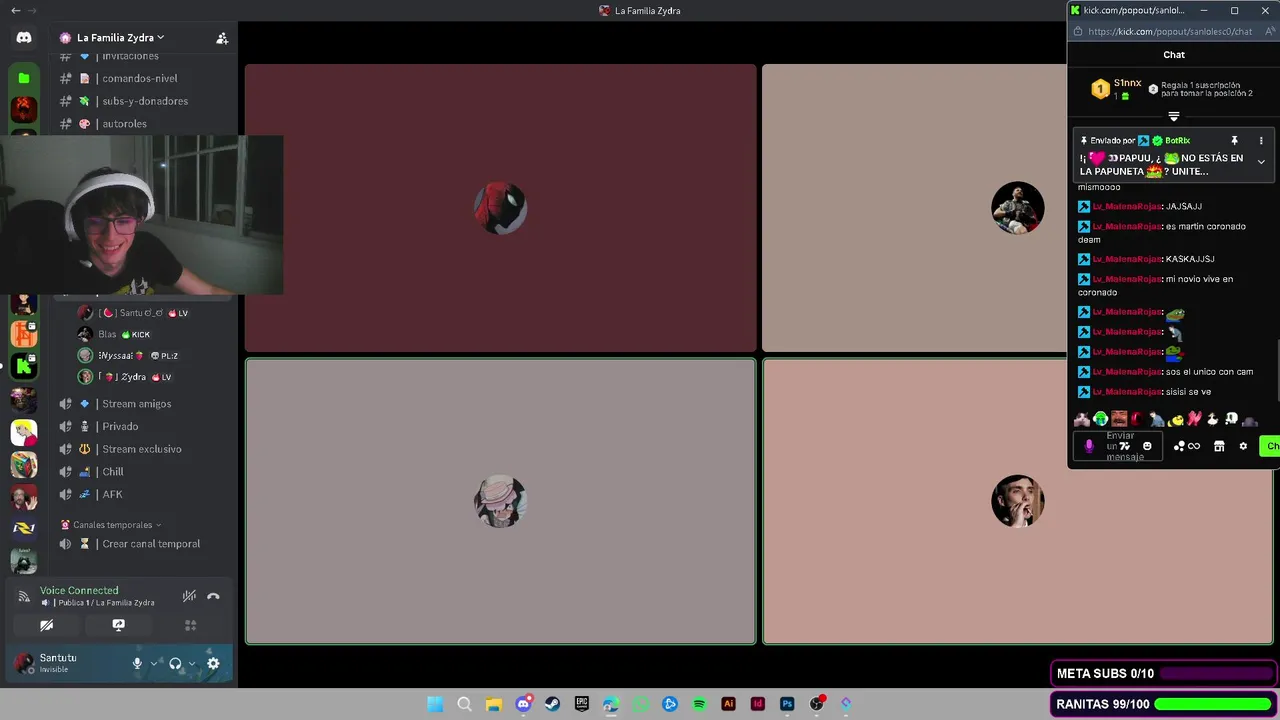1280x720 pixels.
Task: Open Discord direct messages home icon
Action: (x=24, y=38)
